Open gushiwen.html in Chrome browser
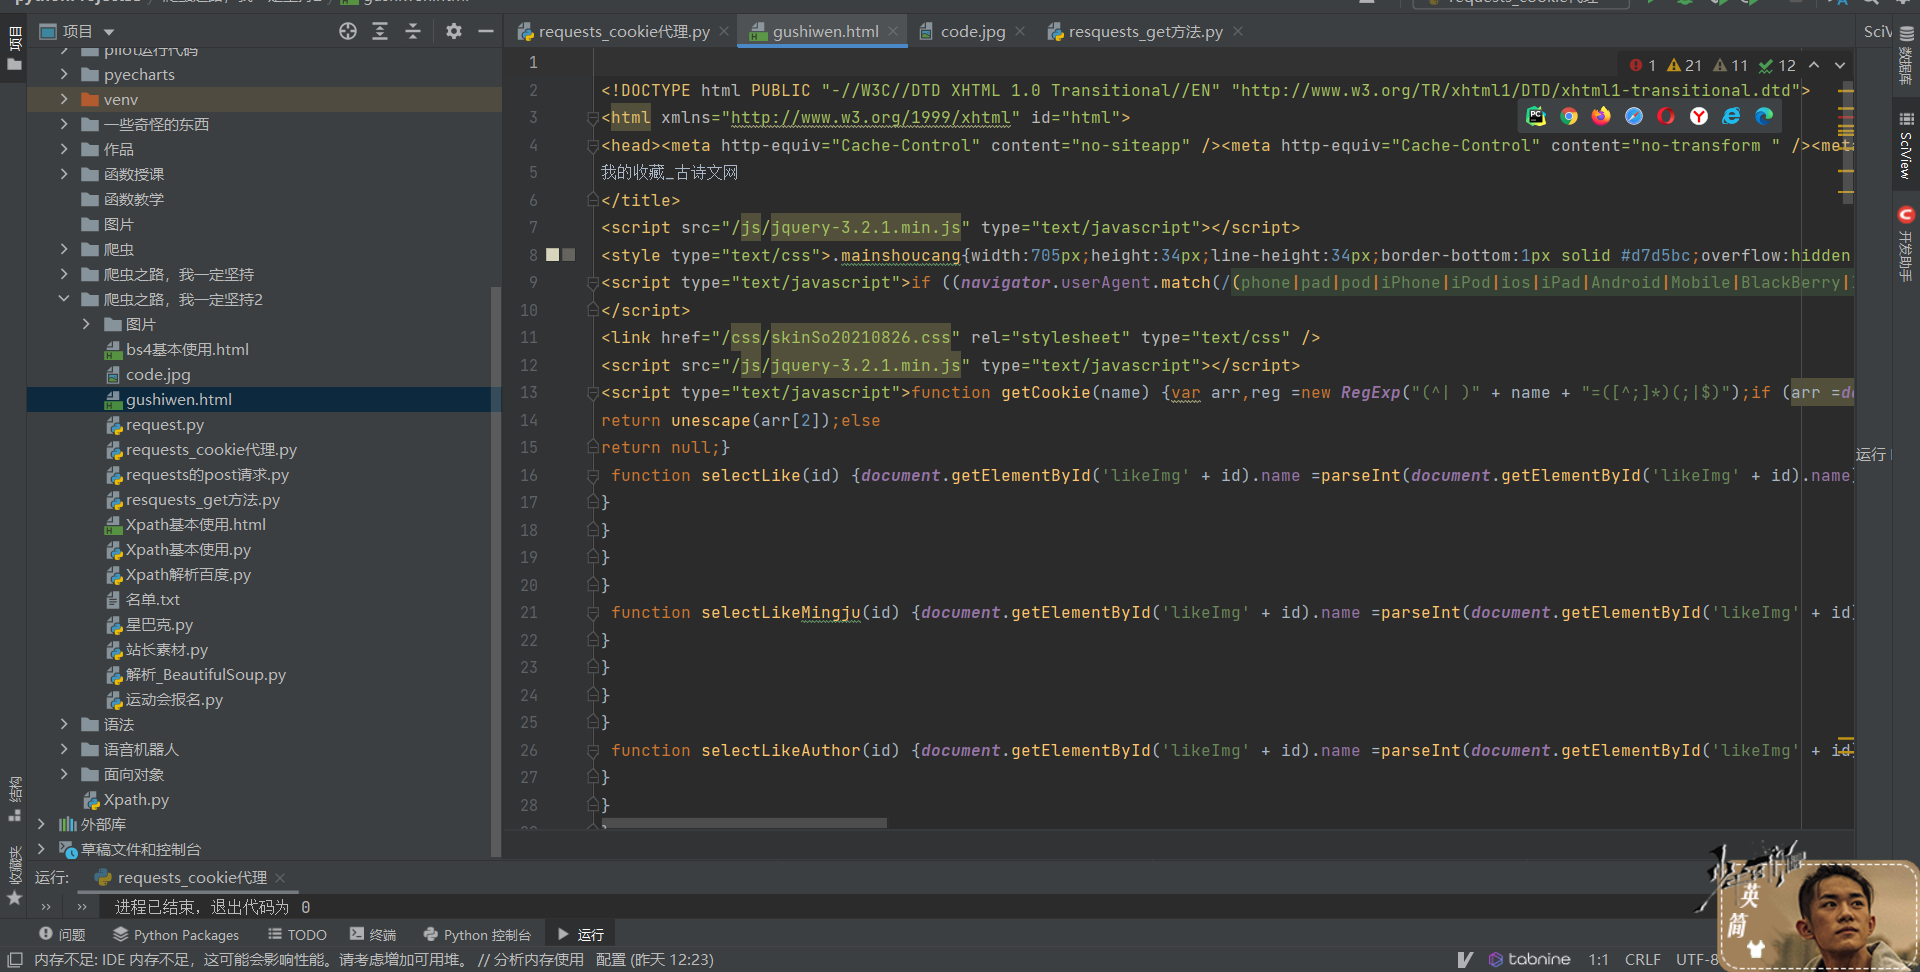 point(1569,116)
